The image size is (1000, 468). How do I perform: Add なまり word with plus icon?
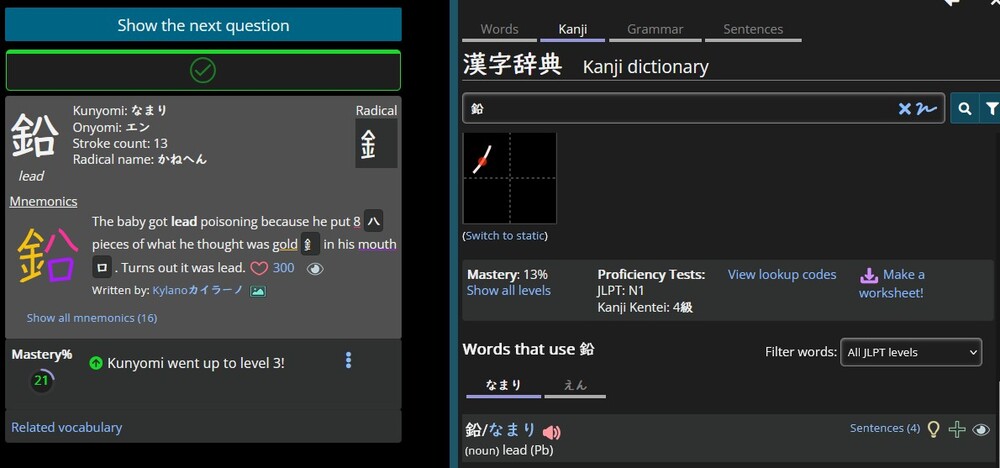pos(957,429)
